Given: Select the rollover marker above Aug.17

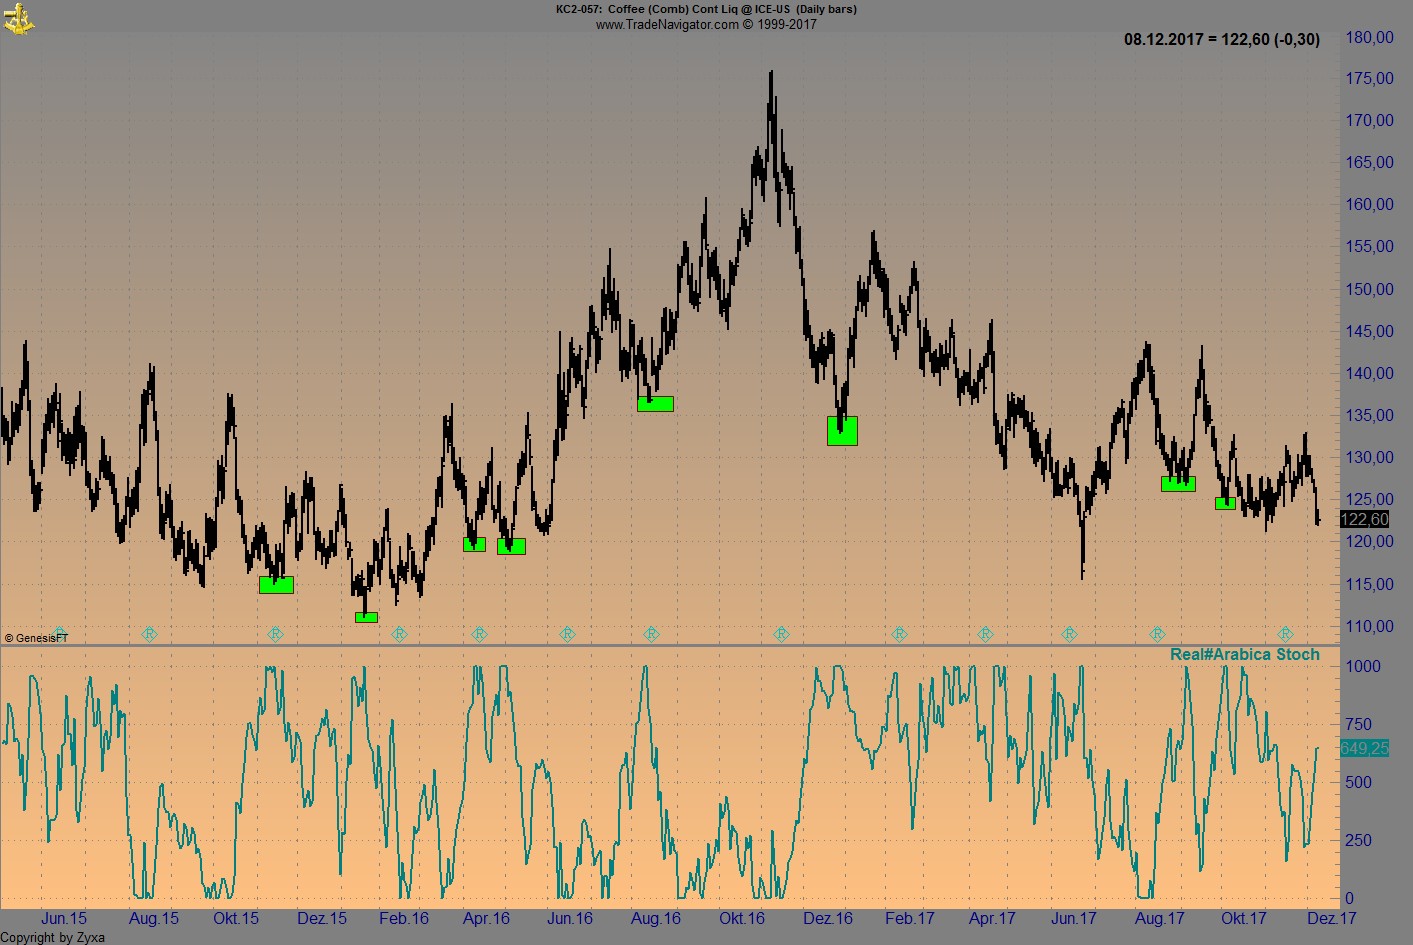Looking at the screenshot, I should coord(1157,634).
